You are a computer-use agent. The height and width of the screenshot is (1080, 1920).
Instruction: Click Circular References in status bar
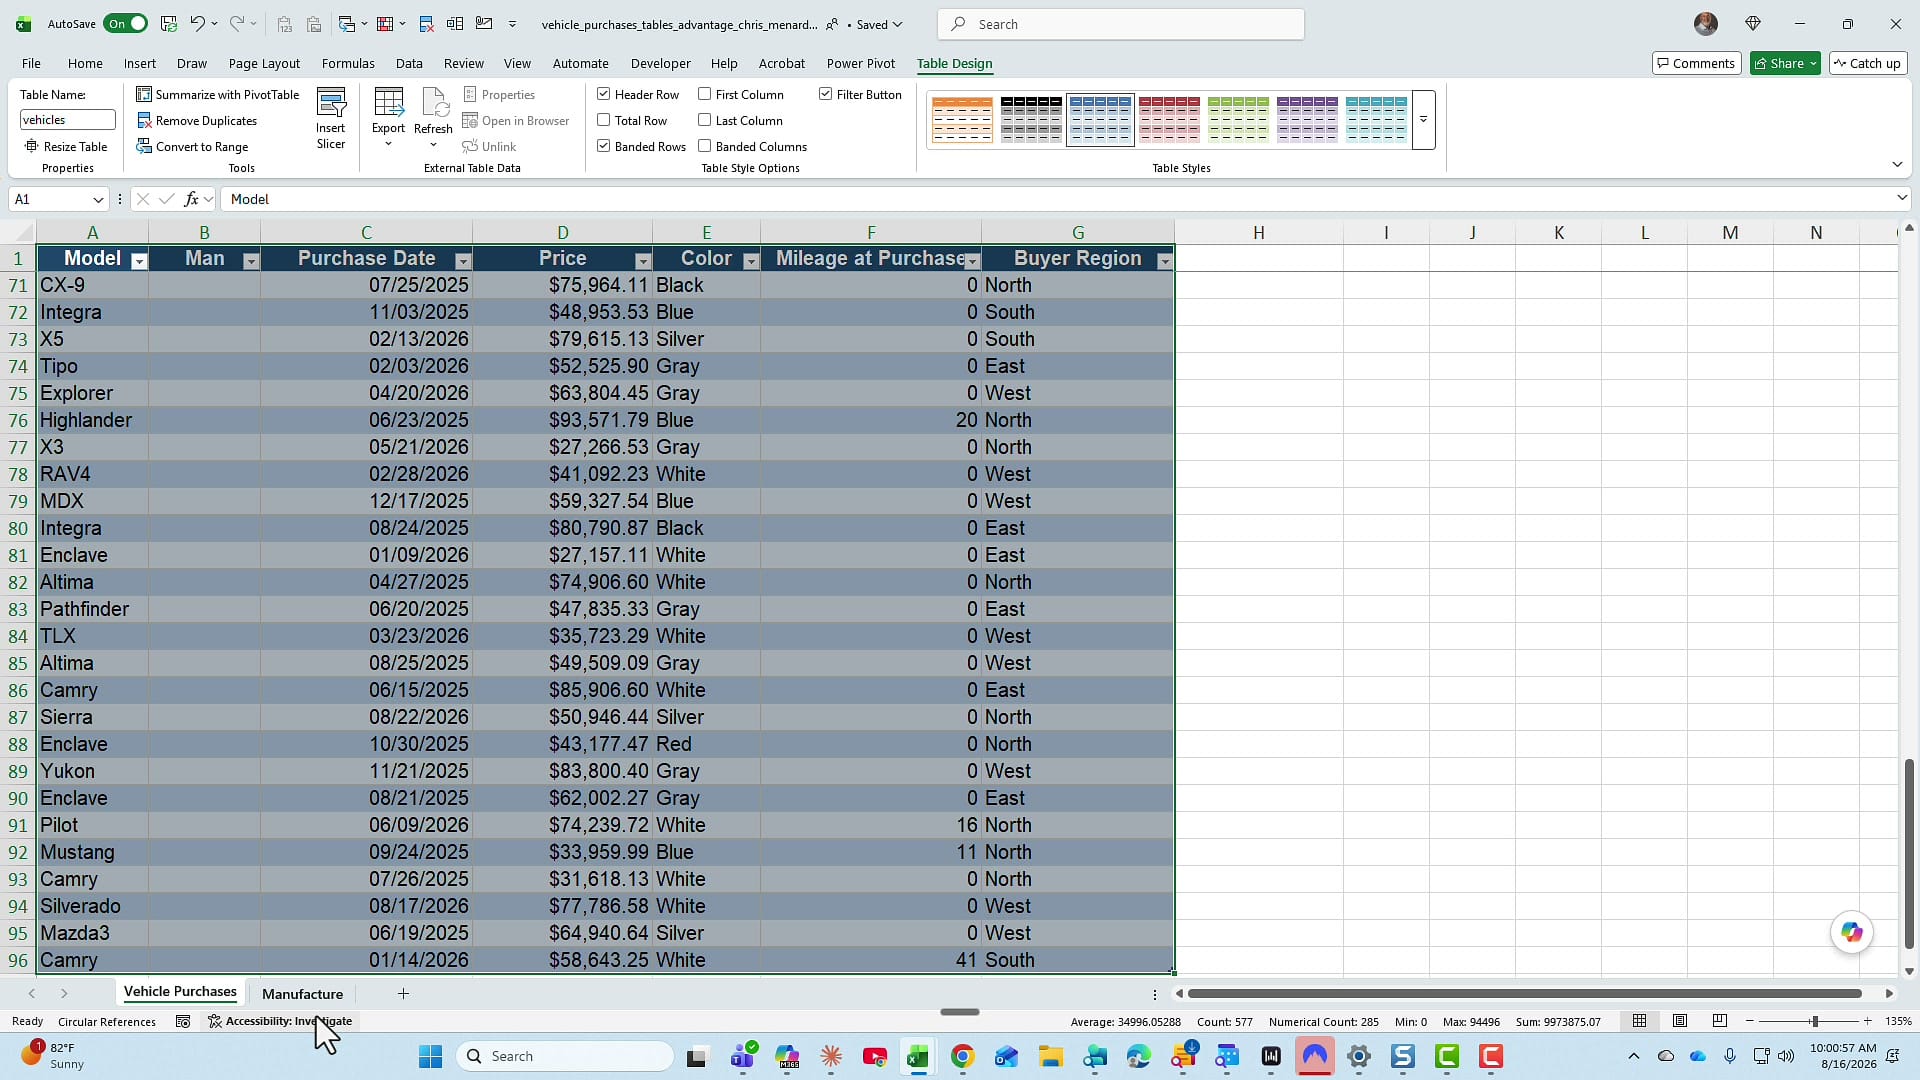(x=107, y=1021)
